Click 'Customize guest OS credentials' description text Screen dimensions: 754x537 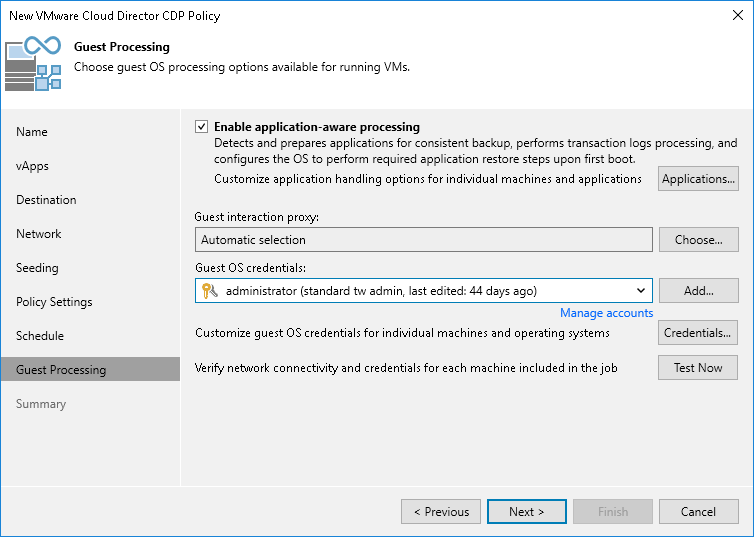coord(402,333)
